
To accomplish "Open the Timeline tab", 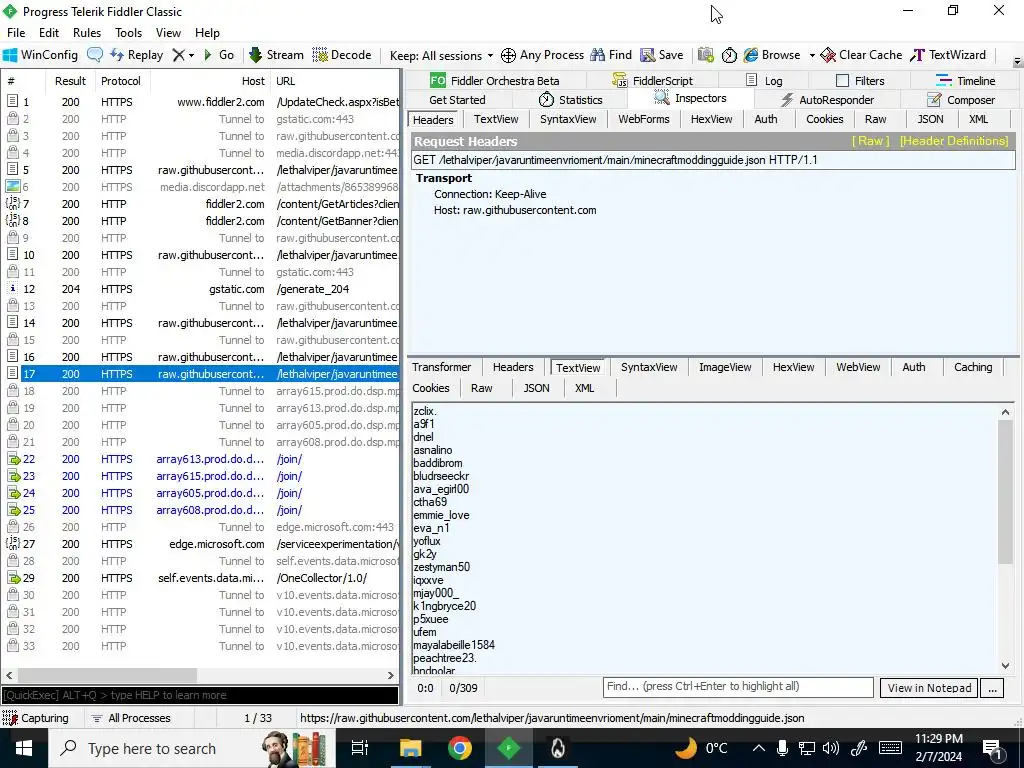I will [x=965, y=80].
